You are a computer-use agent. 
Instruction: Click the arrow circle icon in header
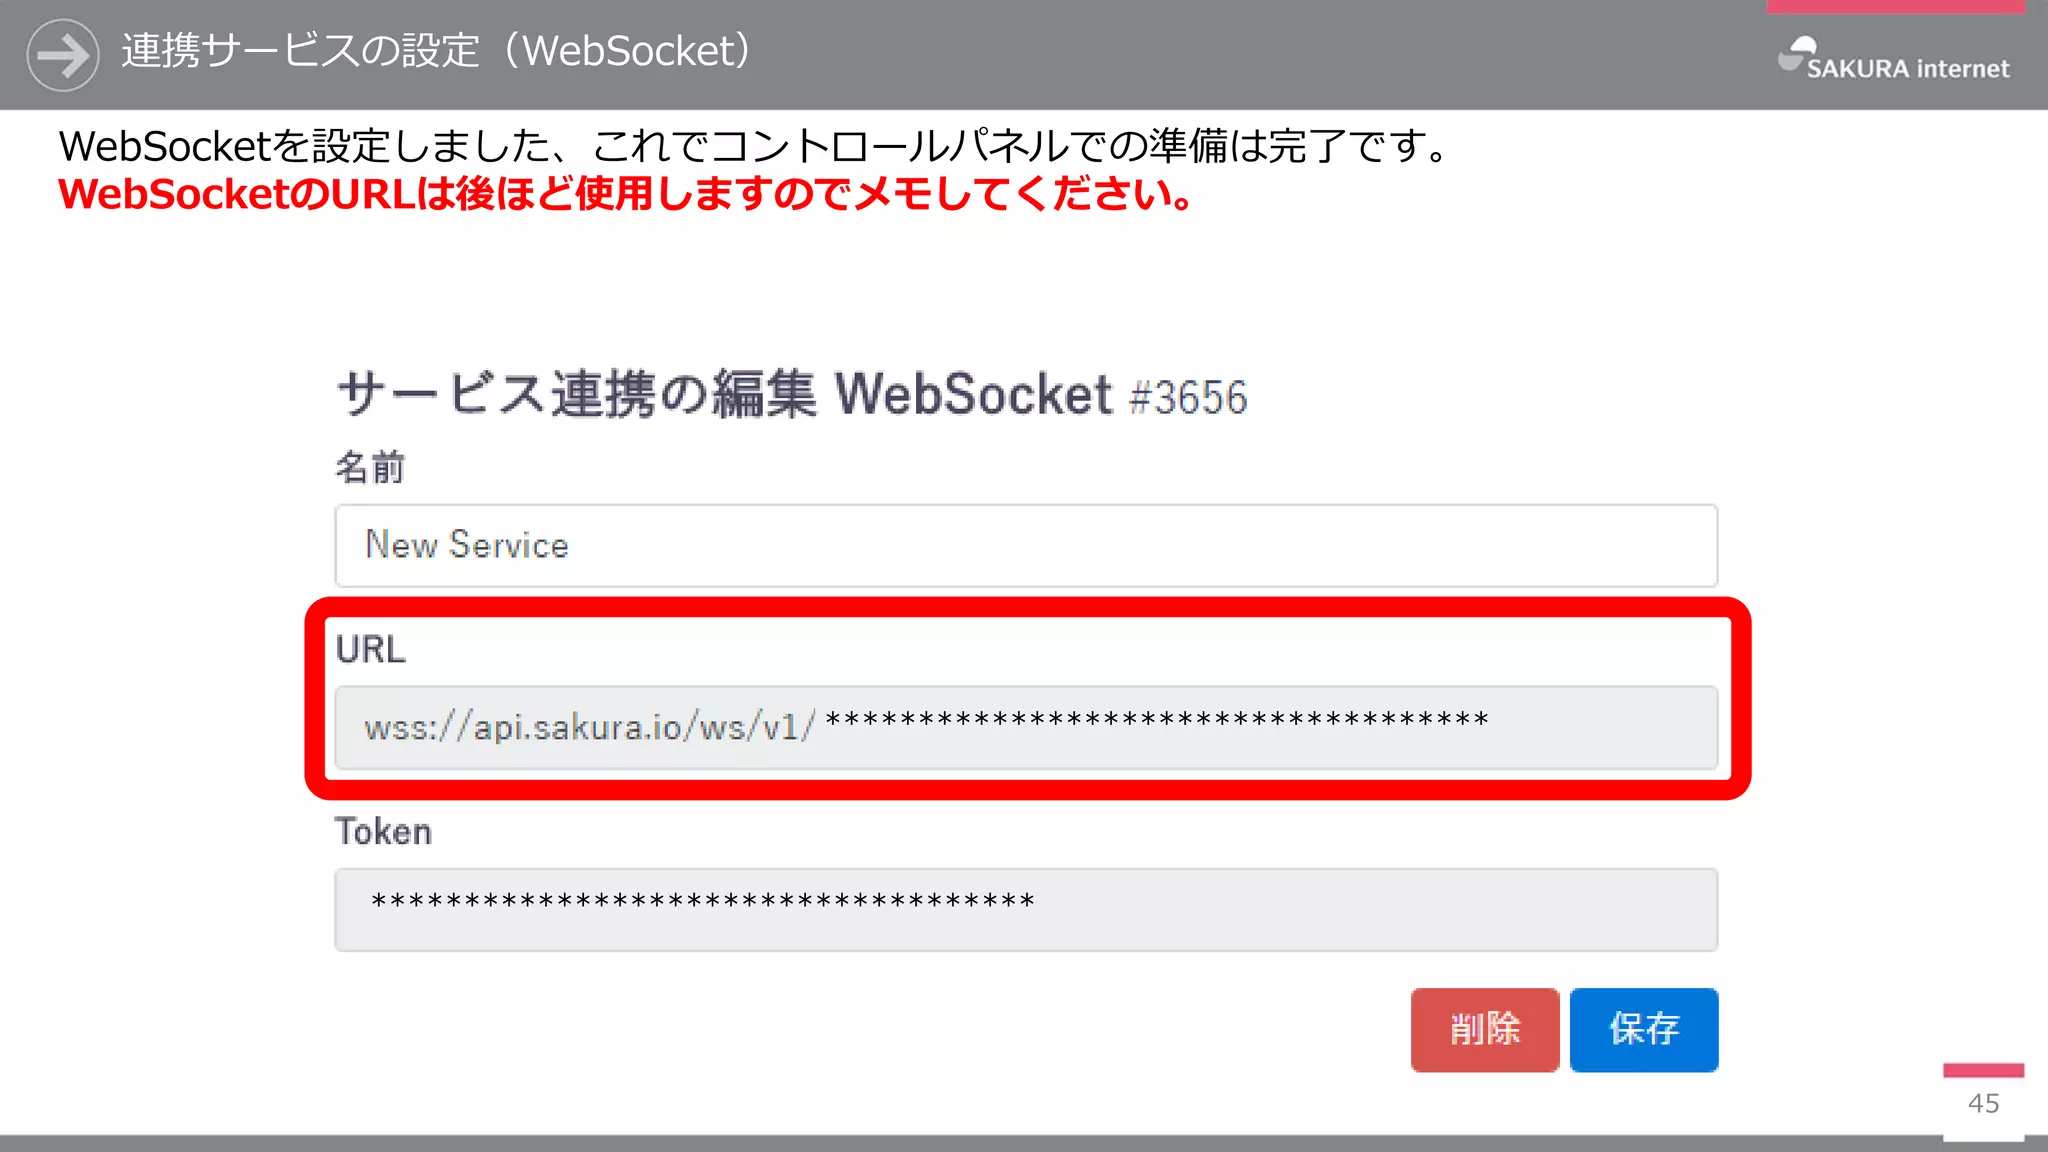coord(63,55)
